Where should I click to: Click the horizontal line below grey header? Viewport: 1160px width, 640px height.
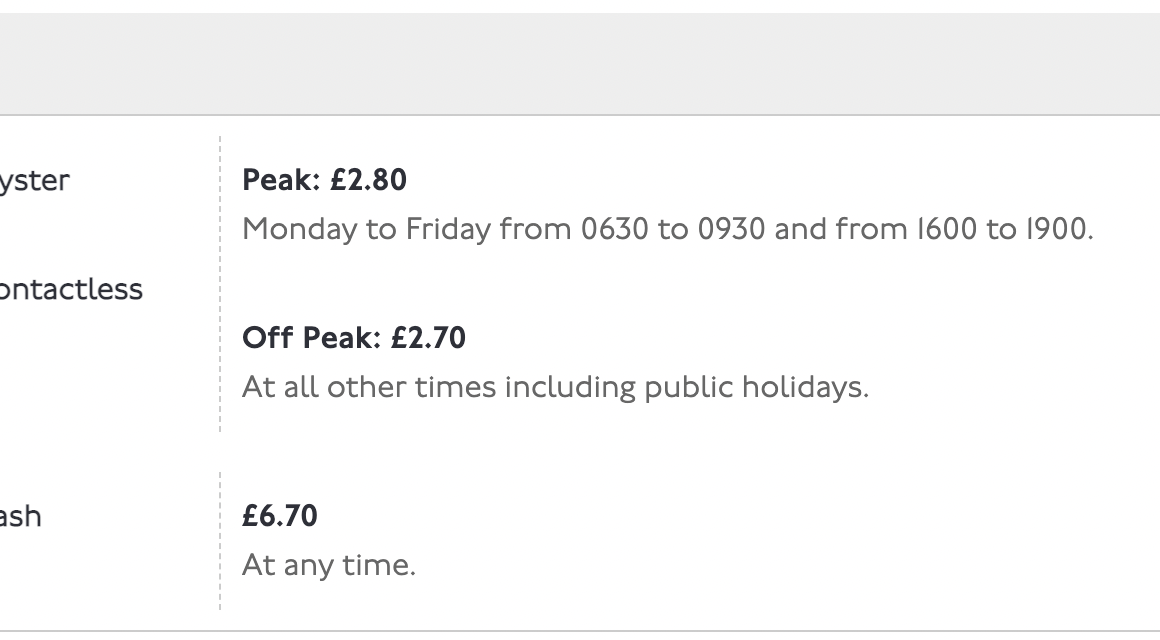pyautogui.click(x=580, y=115)
